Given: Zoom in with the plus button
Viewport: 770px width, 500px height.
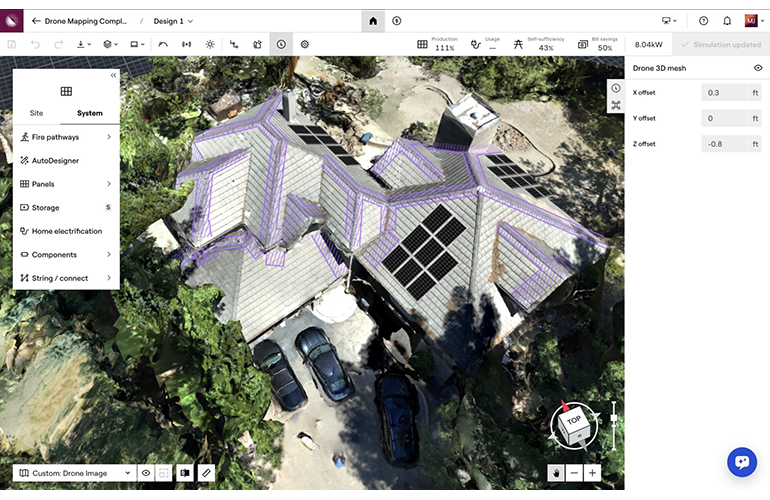Looking at the screenshot, I should coord(592,473).
